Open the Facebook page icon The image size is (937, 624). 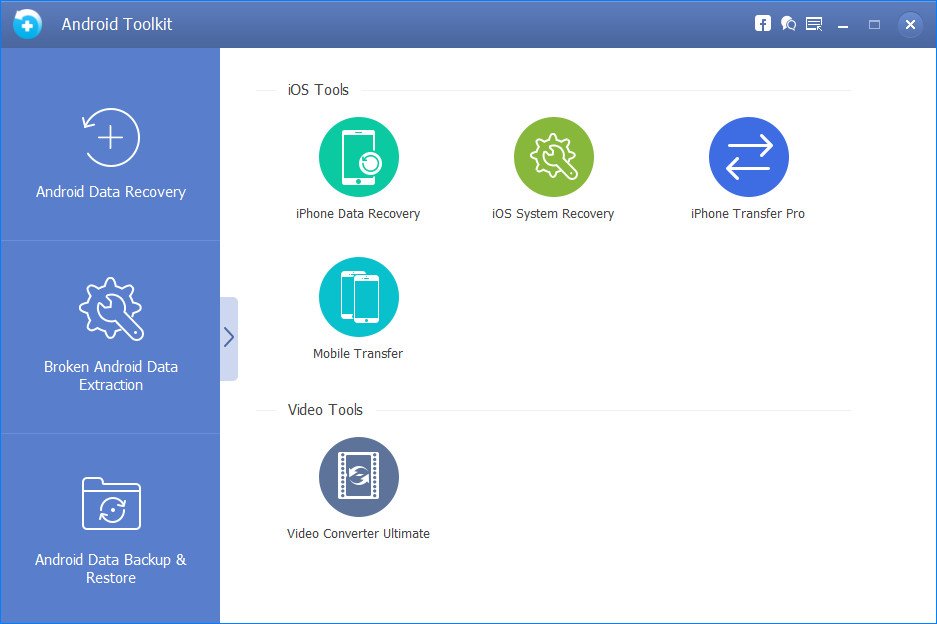[x=763, y=24]
